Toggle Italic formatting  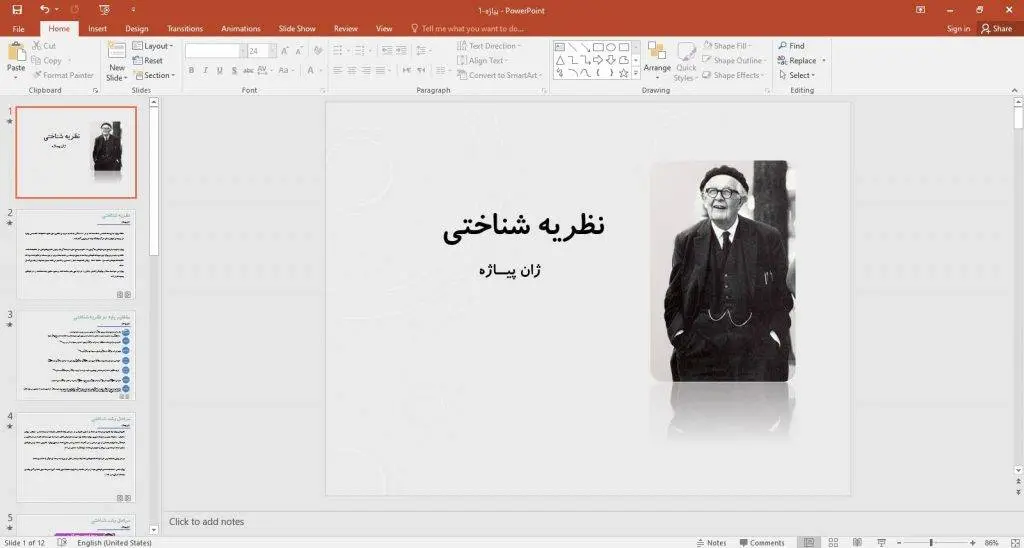205,71
